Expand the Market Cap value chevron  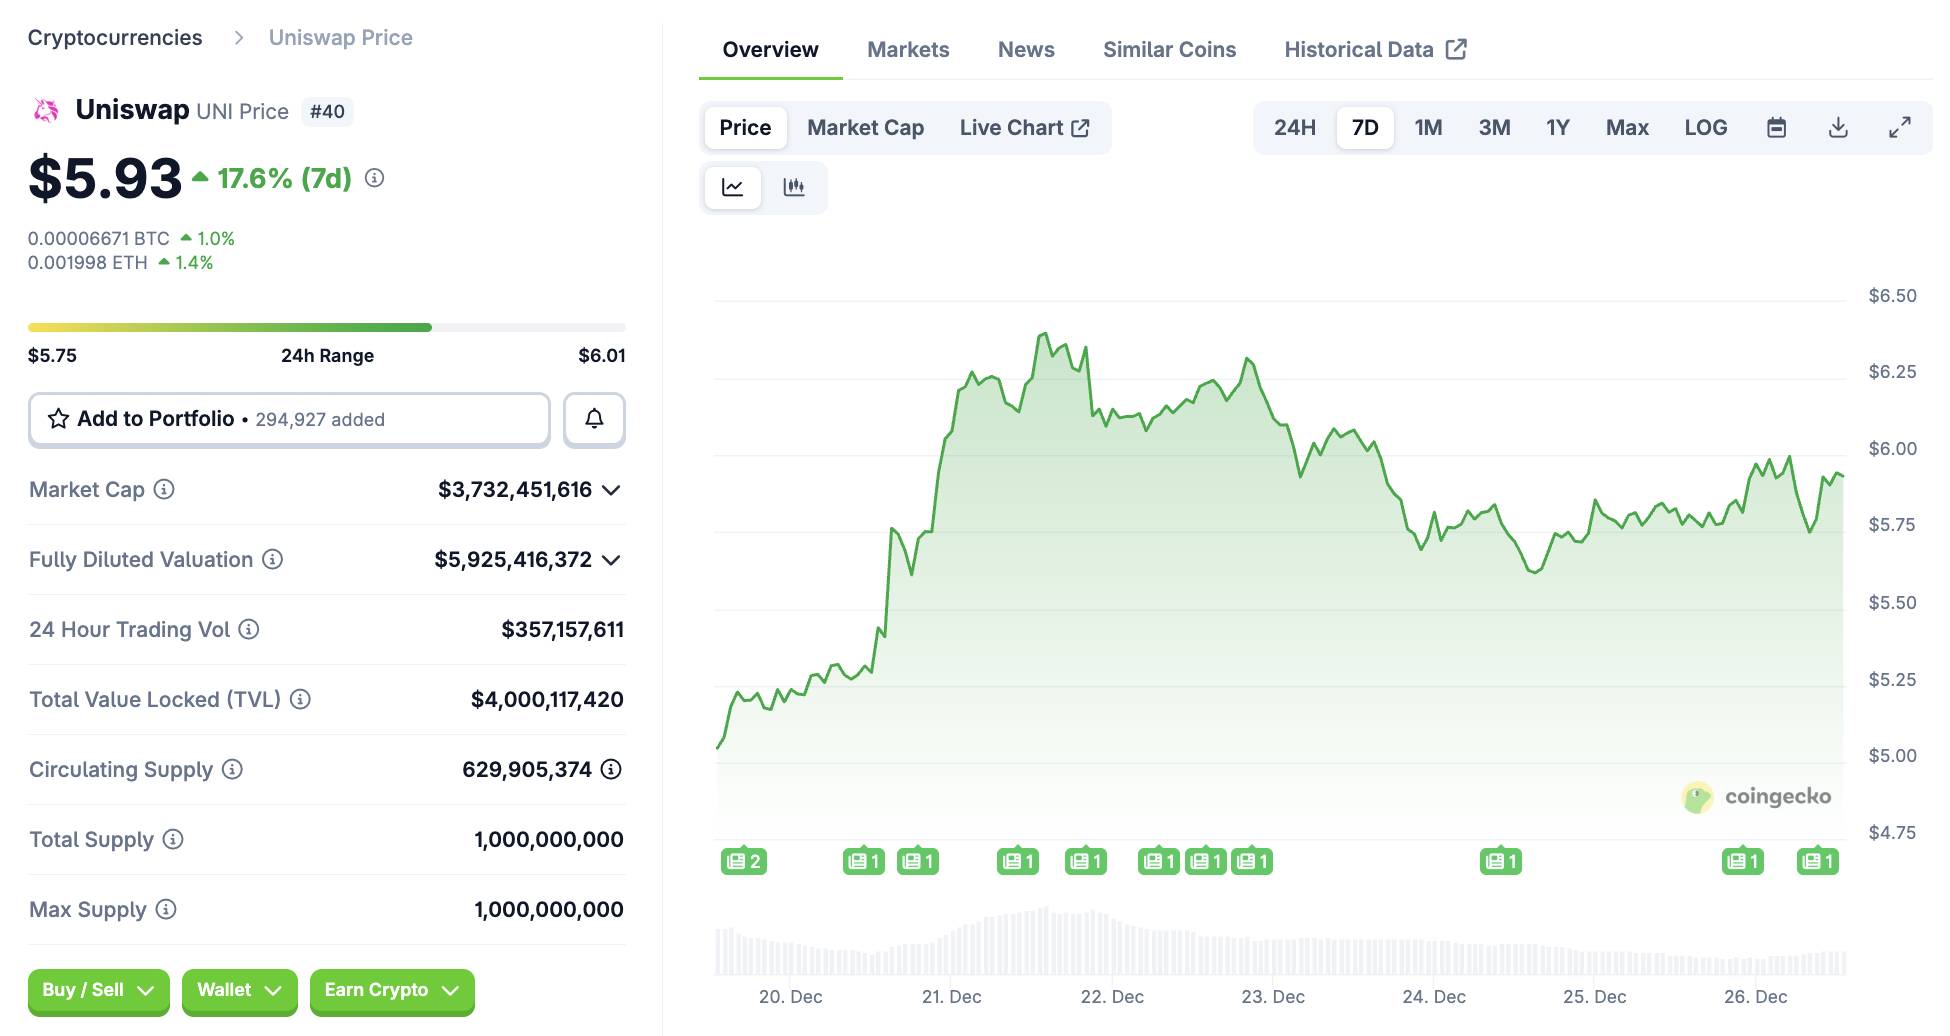(612, 490)
